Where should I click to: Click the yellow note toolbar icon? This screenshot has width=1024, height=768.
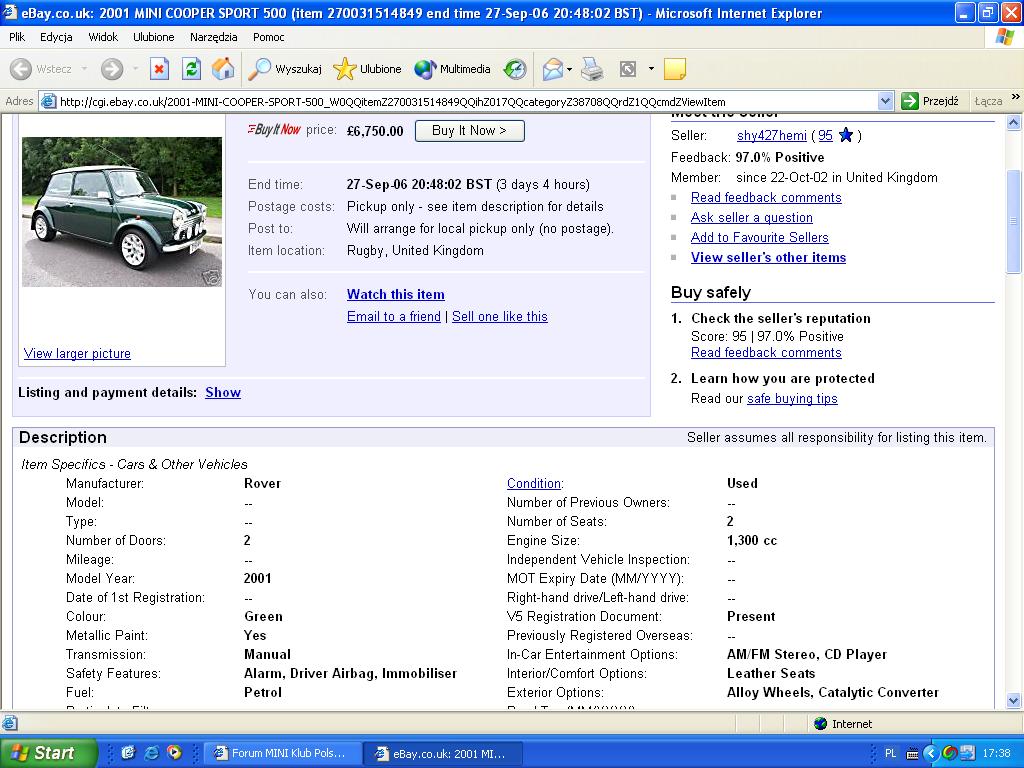pyautogui.click(x=675, y=69)
